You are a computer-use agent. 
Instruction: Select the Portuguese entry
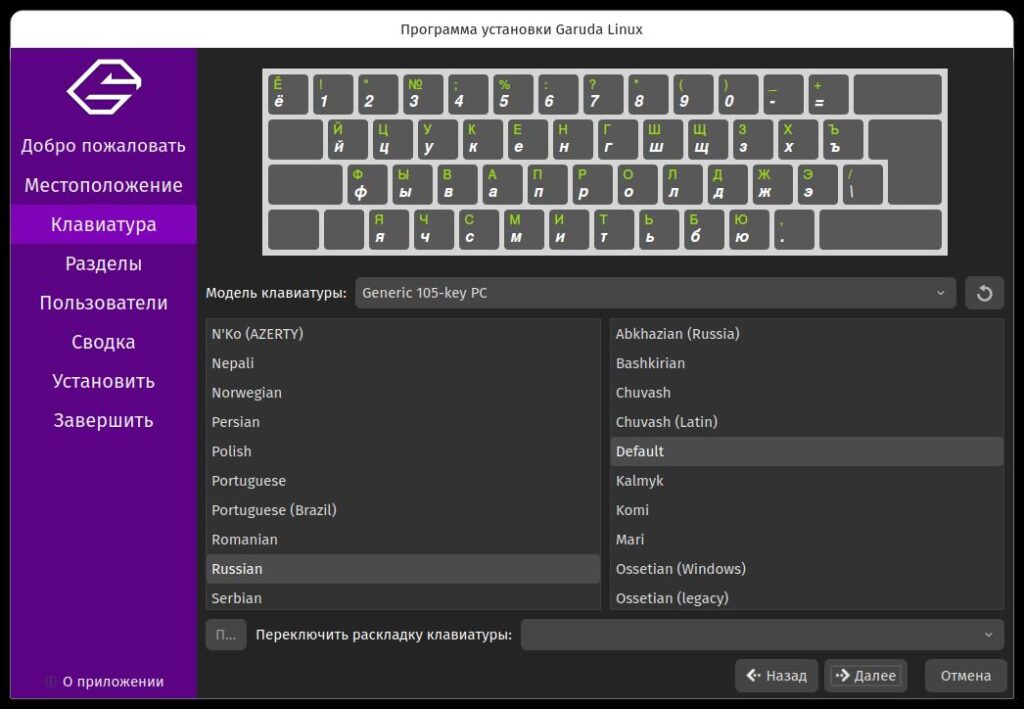click(x=403, y=481)
